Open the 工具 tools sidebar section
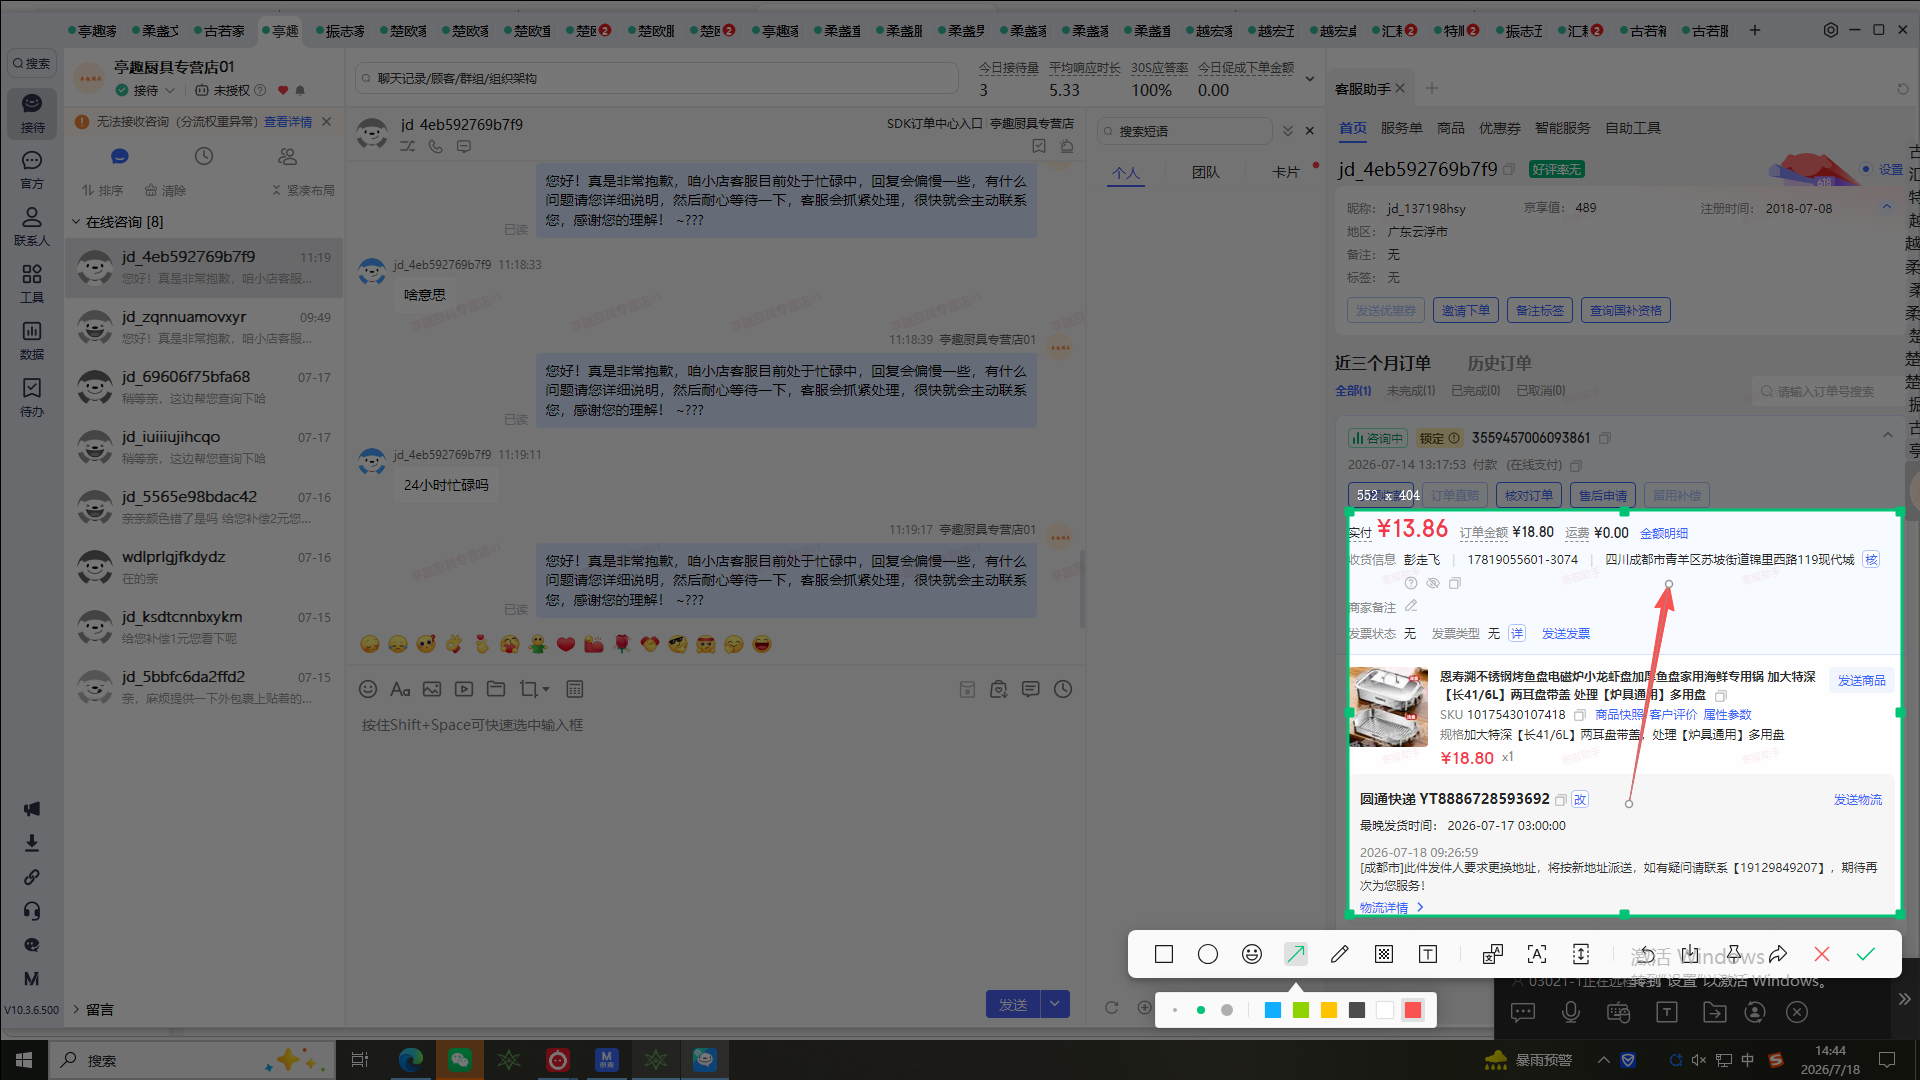1920x1080 pixels. coord(32,283)
